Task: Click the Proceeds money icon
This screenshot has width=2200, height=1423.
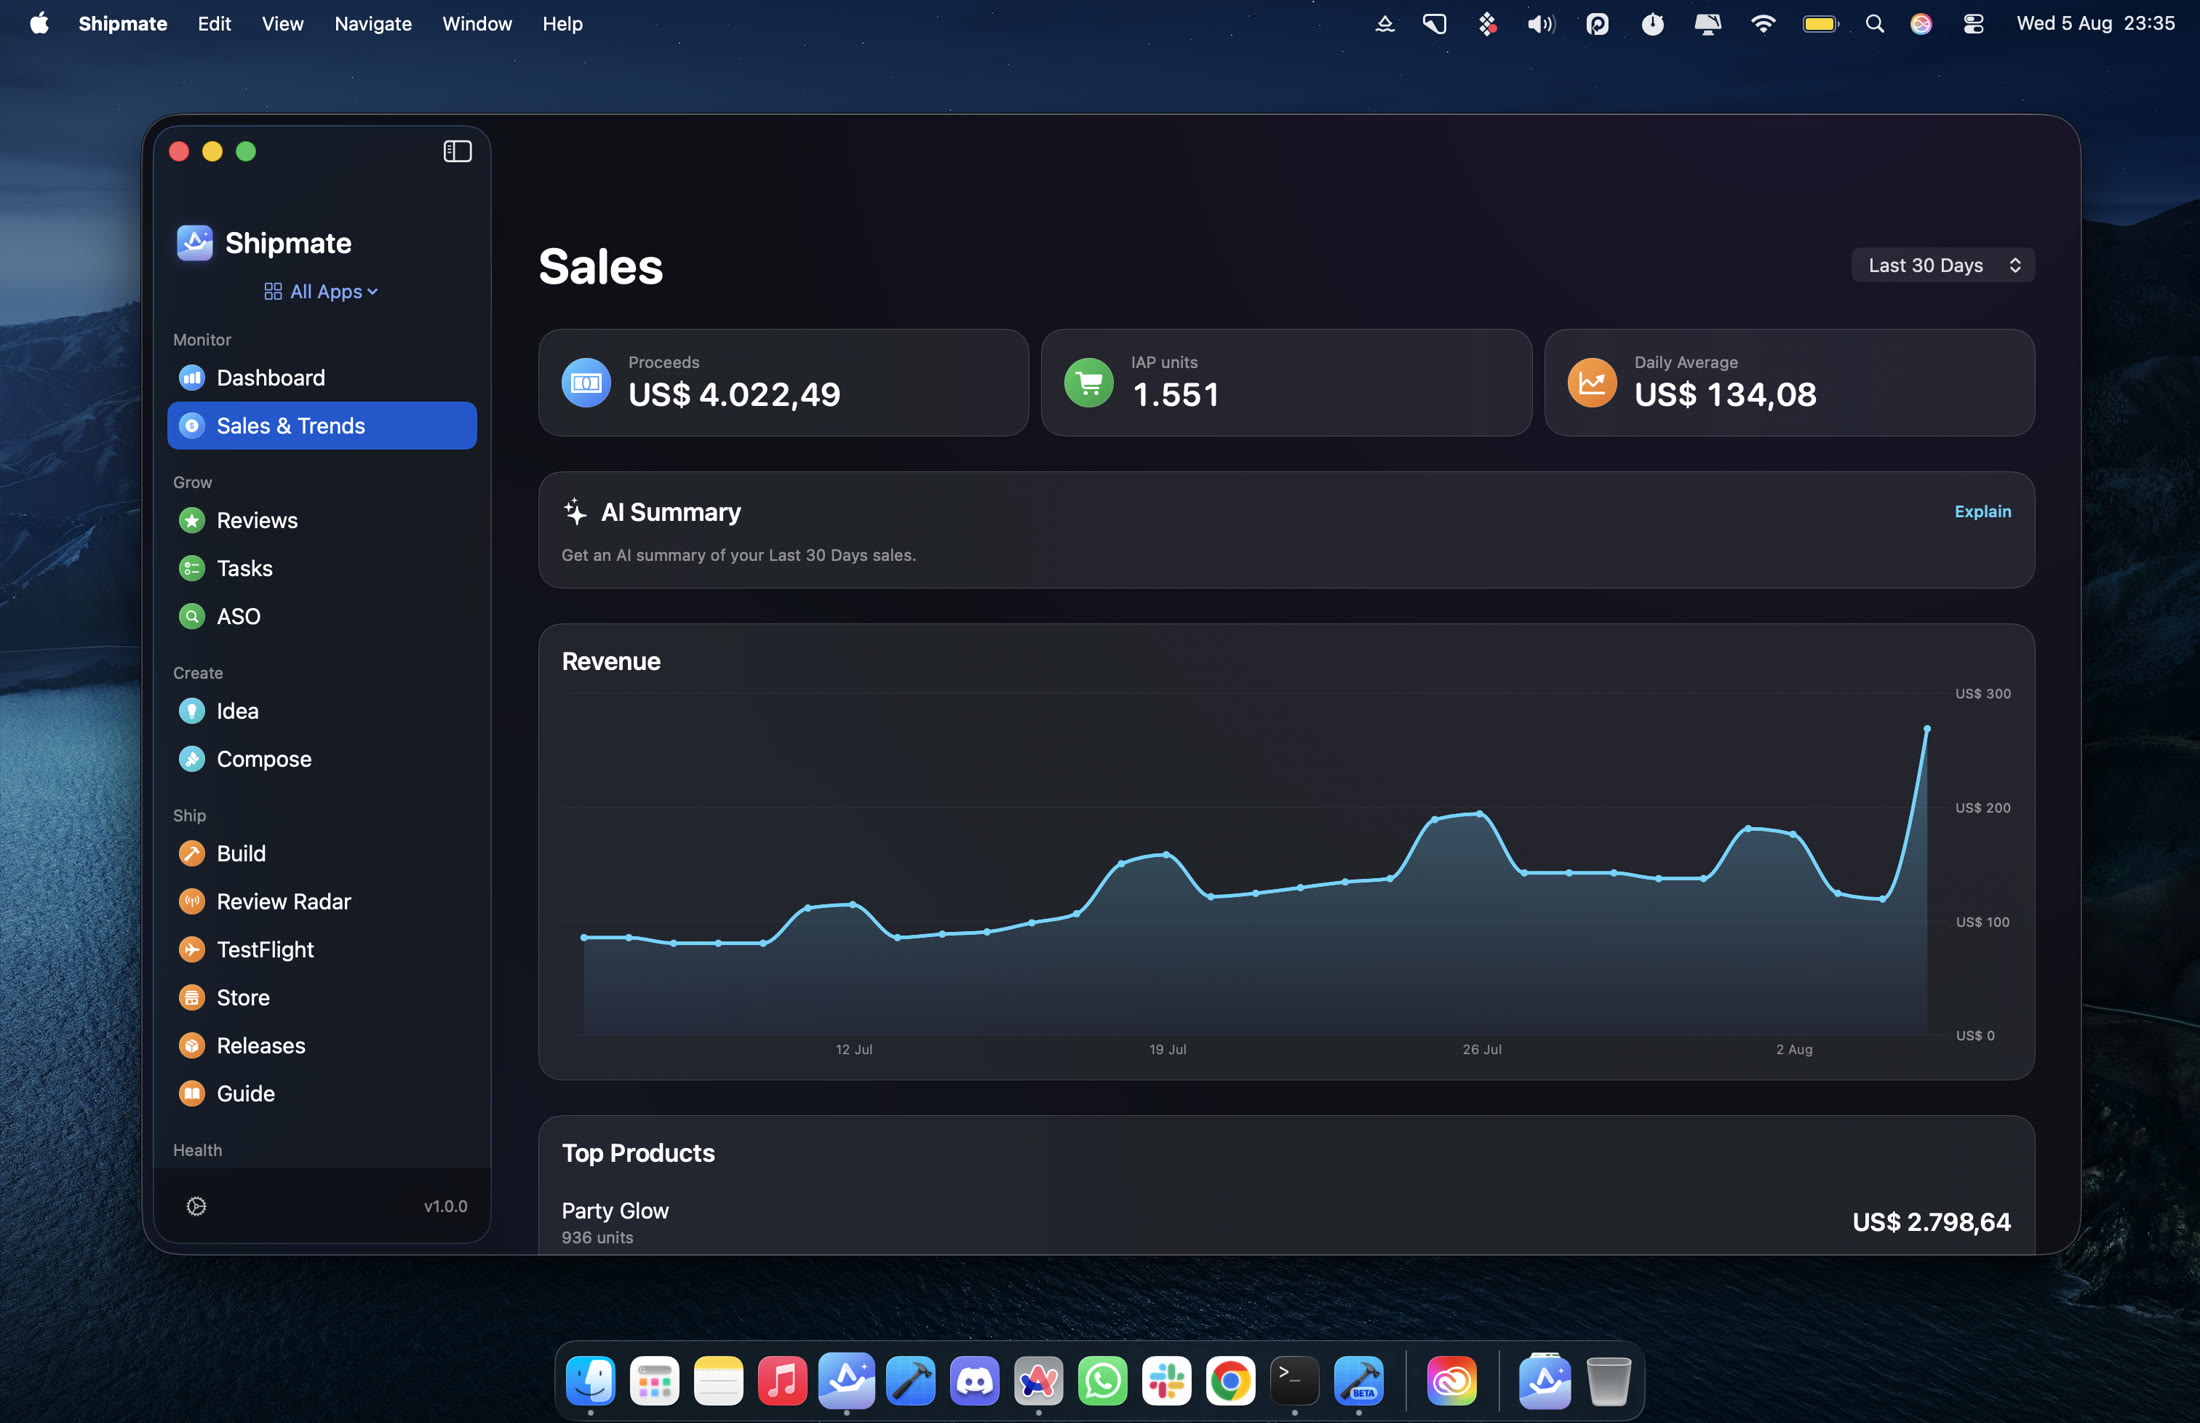Action: [x=586, y=383]
